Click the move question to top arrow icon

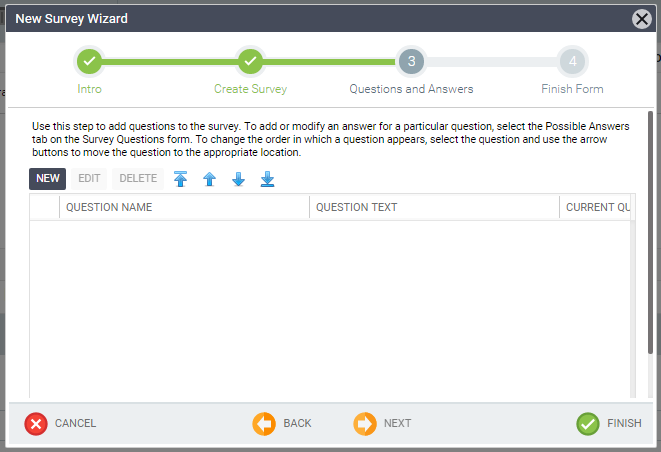pos(180,179)
